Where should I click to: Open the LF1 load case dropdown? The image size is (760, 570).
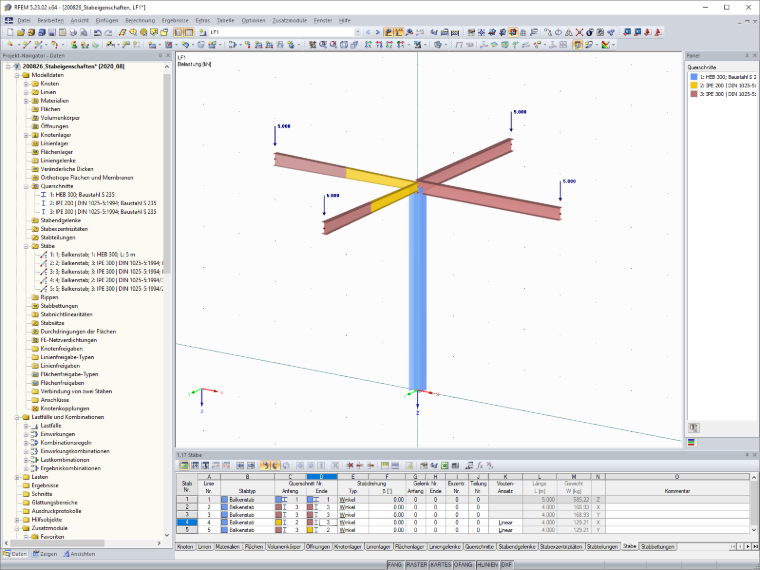(358, 32)
